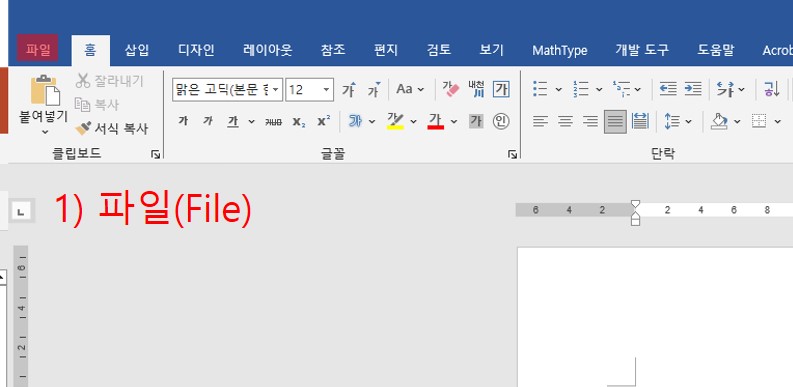Switch to the 개발 도구 tab
Viewport: 793px width, 387px height.
tap(642, 50)
